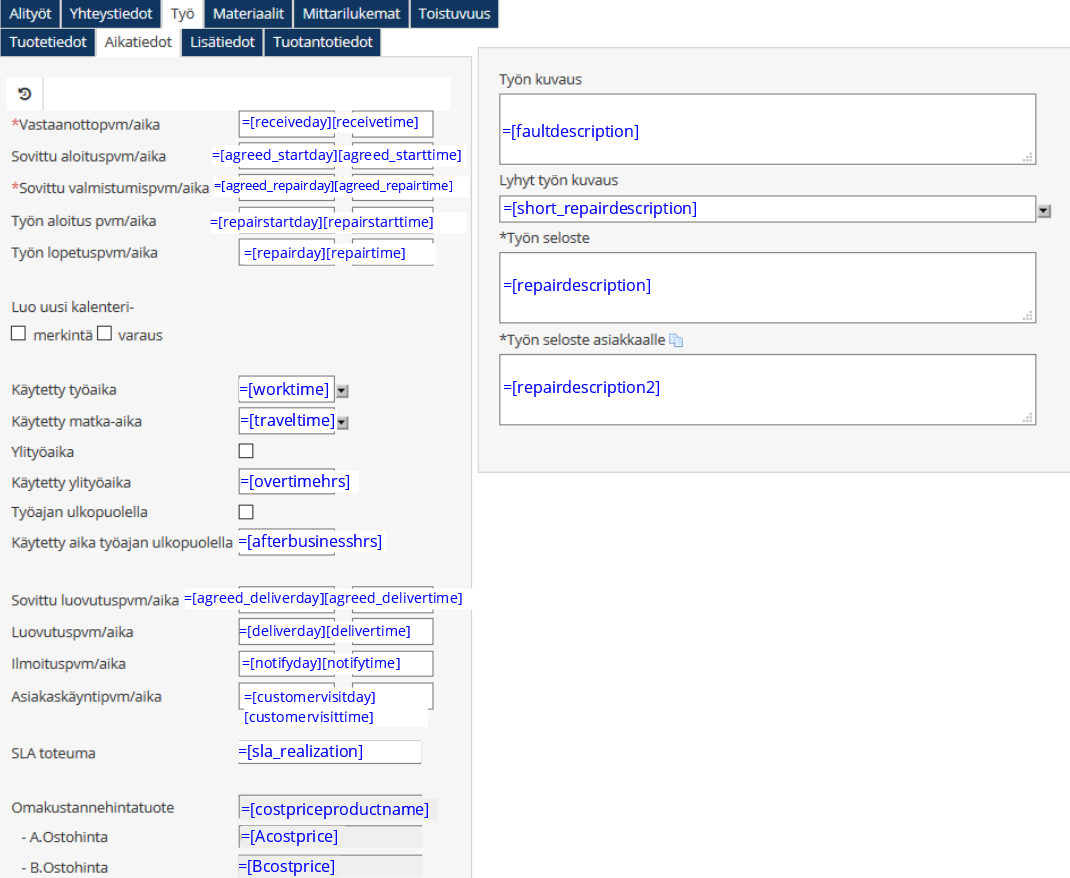The height and width of the screenshot is (878, 1070).
Task: Open the Toistuvuus tab
Action: (454, 14)
